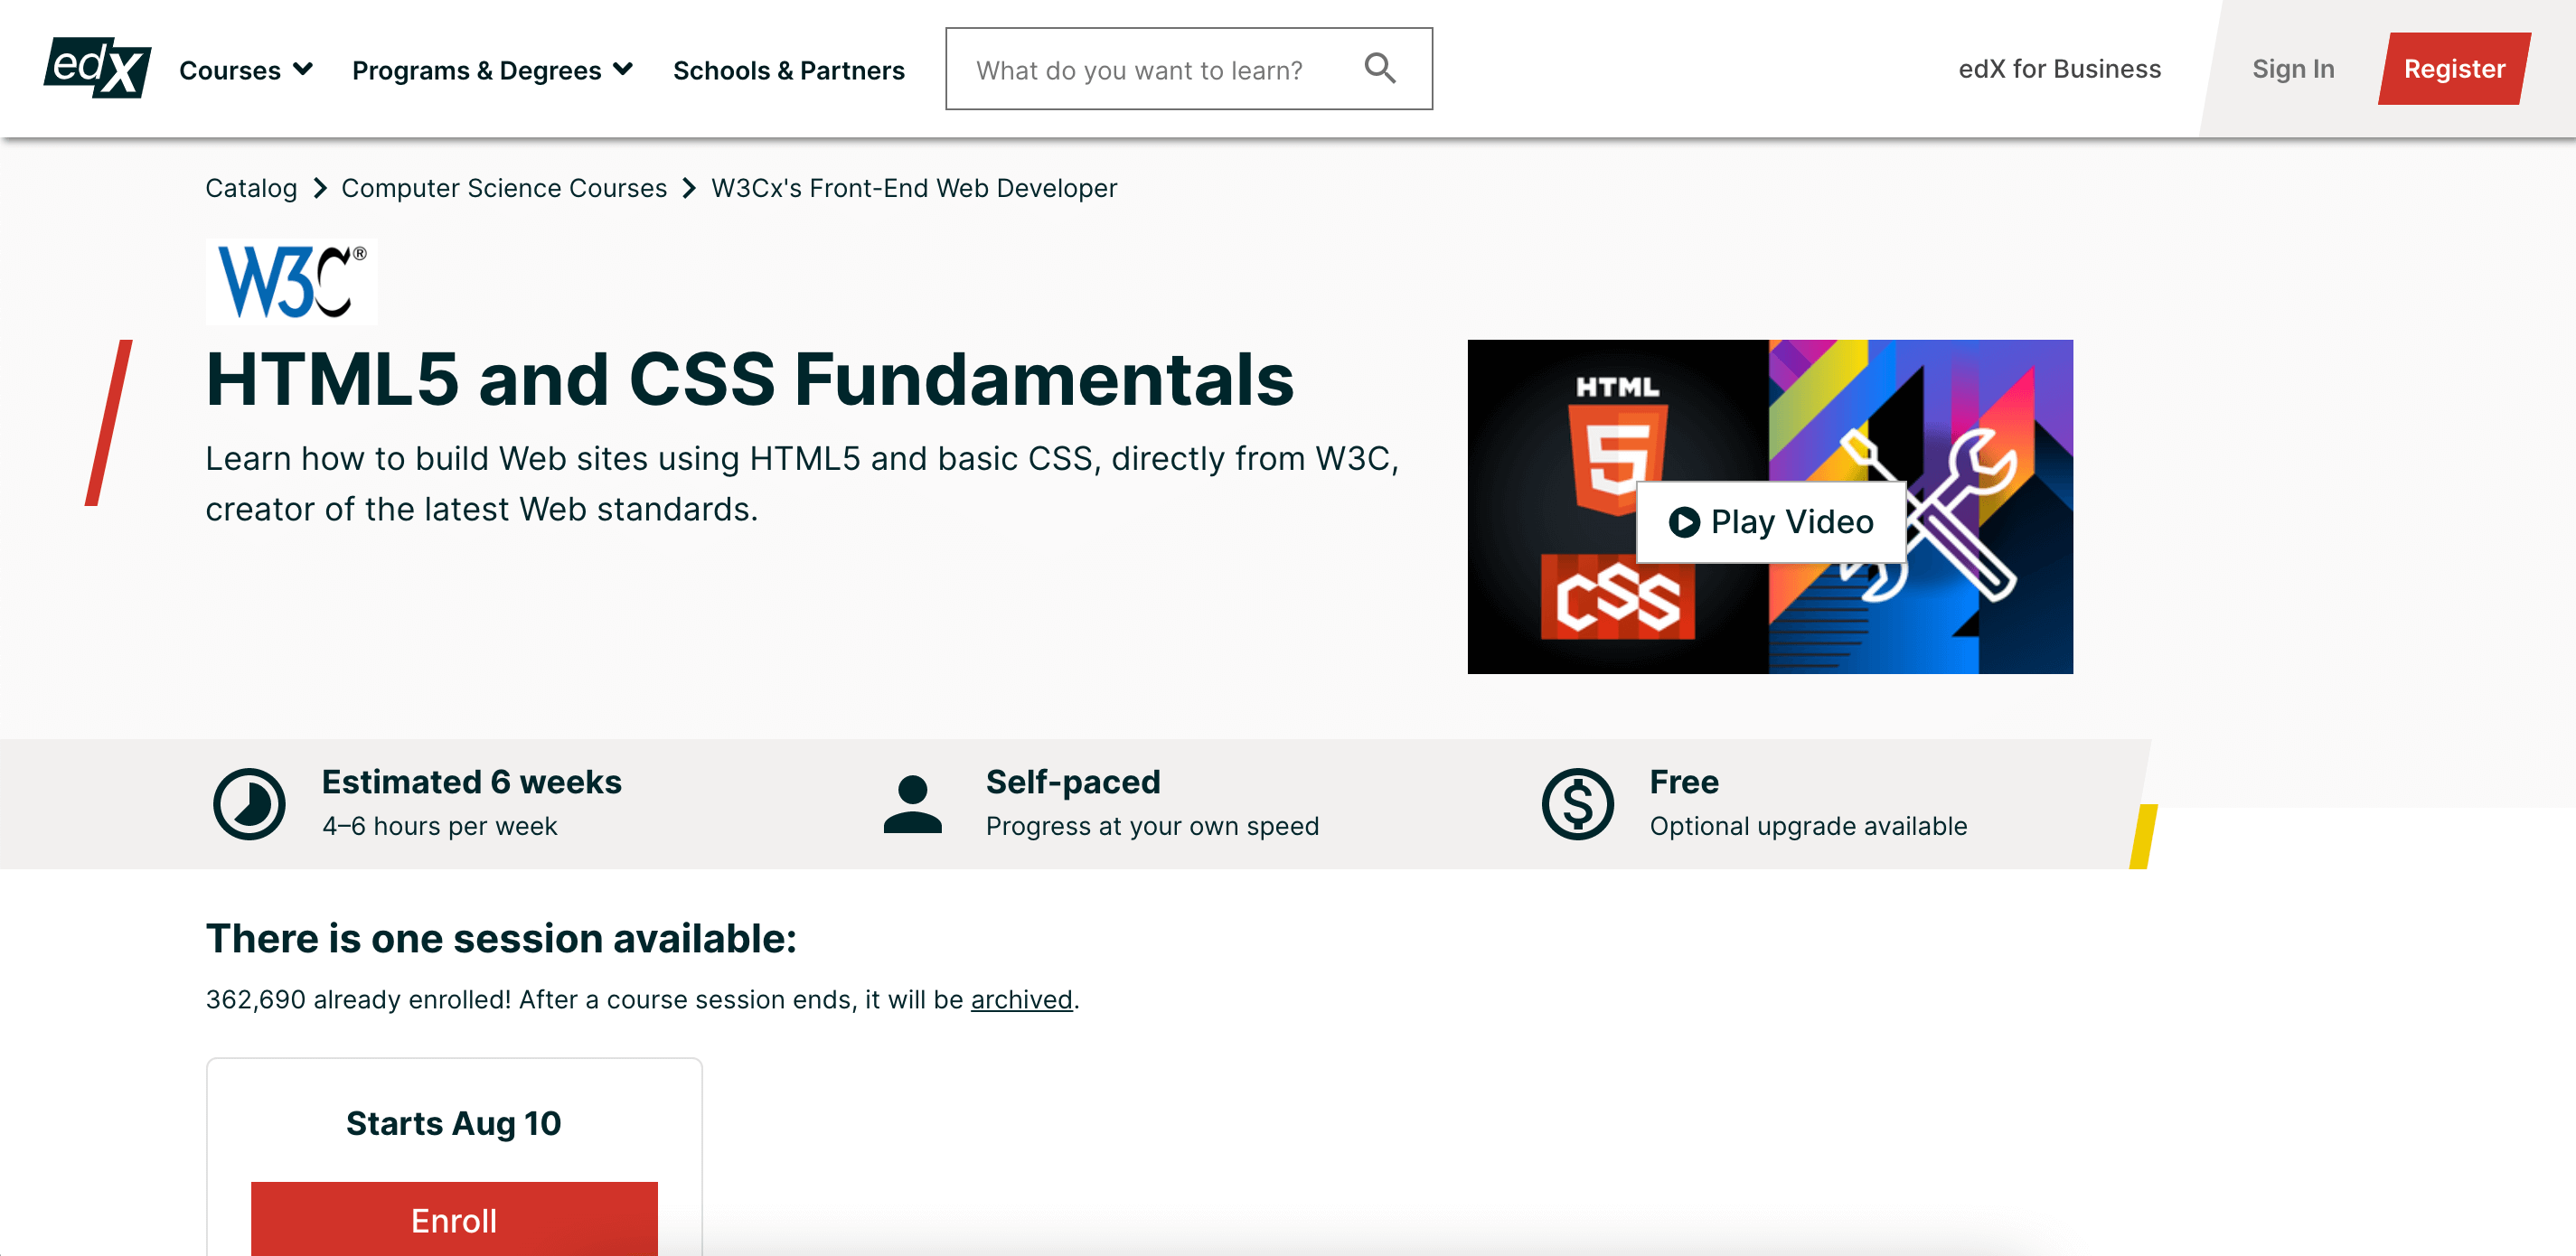This screenshot has width=2576, height=1256.
Task: Click the chevron after Catalog breadcrumb
Action: (x=320, y=188)
